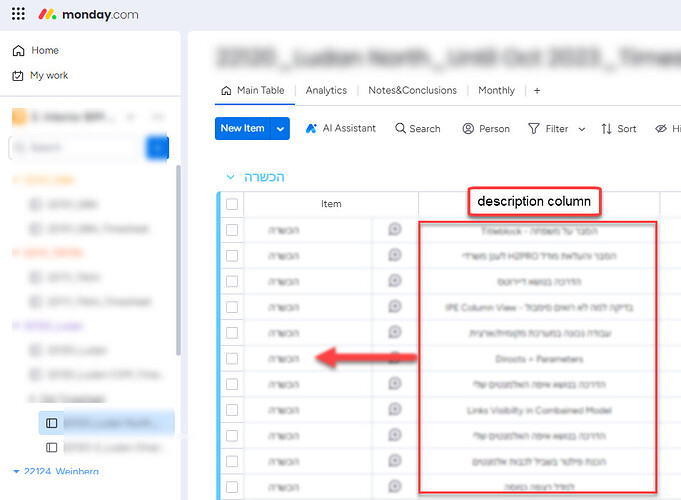Open conversation bubble for the H2PRO row
The width and height of the screenshot is (681, 500).
[395, 255]
